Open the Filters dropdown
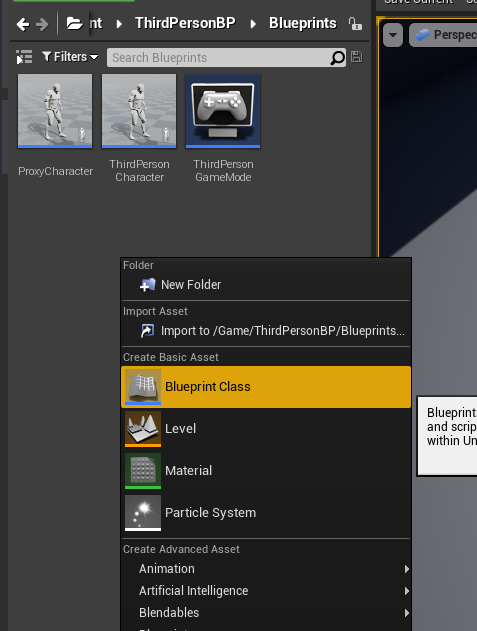The width and height of the screenshot is (477, 631). (x=70, y=57)
